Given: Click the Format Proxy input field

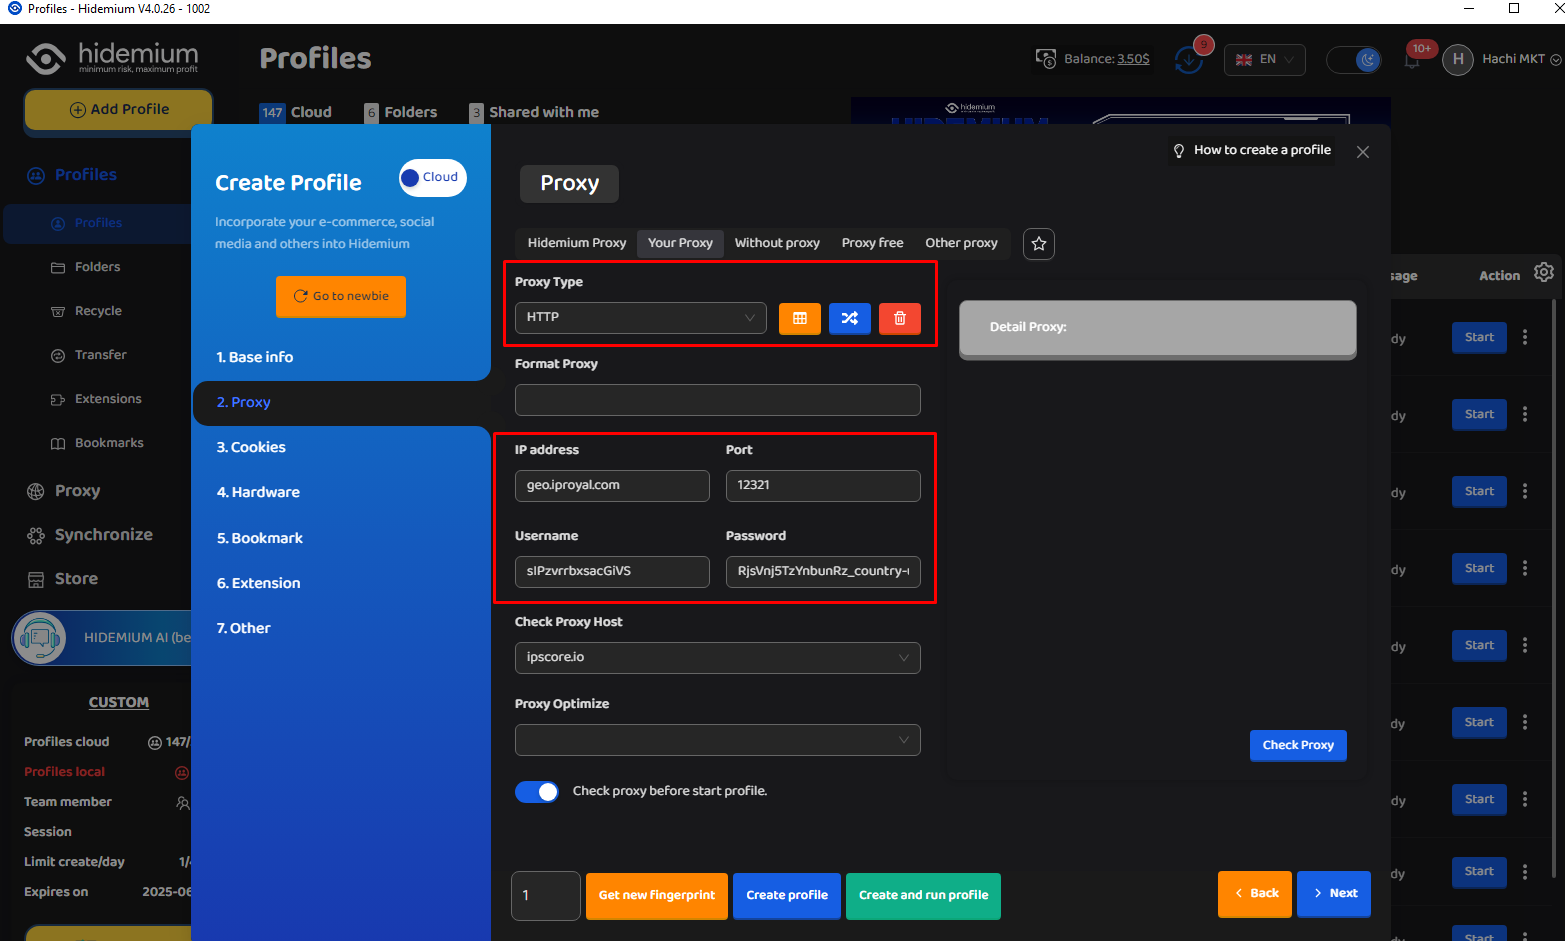Looking at the screenshot, I should pos(717,400).
